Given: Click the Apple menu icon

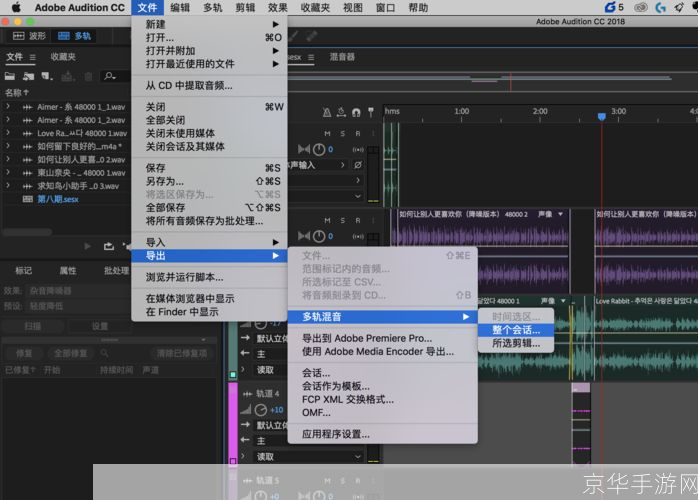Looking at the screenshot, I should click(14, 7).
